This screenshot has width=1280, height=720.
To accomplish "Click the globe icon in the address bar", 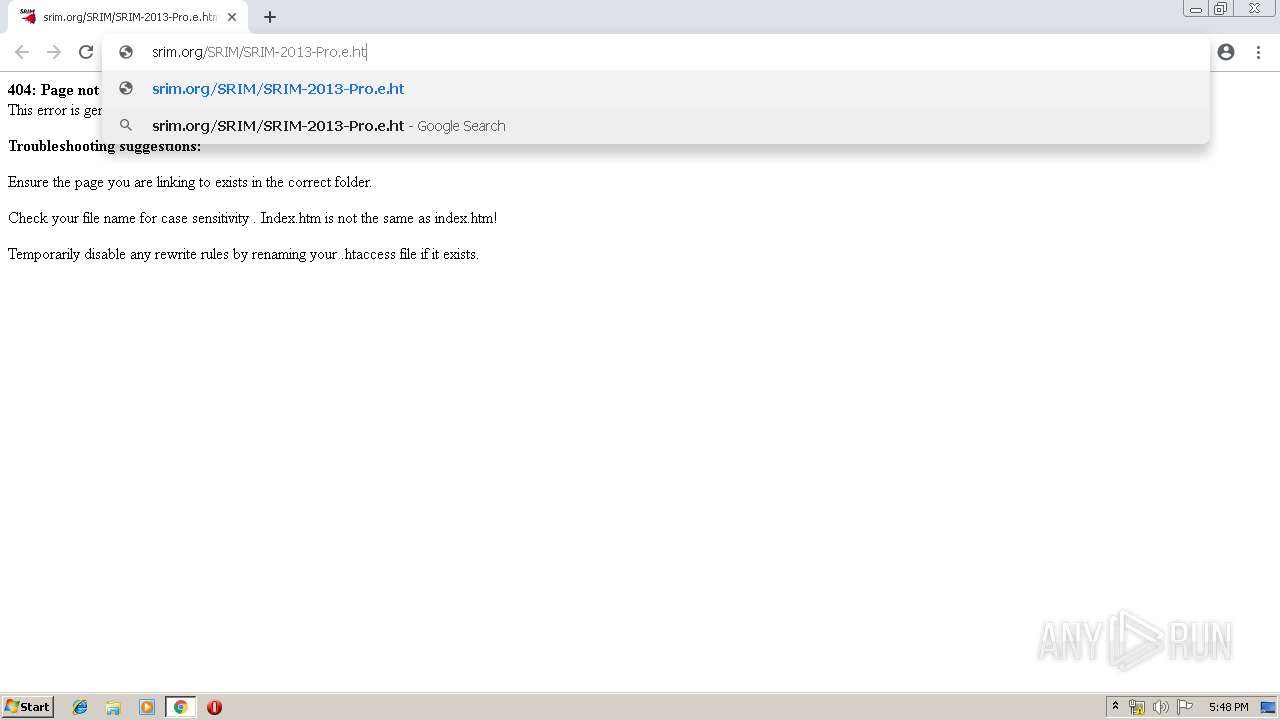I will pyautogui.click(x=126, y=52).
